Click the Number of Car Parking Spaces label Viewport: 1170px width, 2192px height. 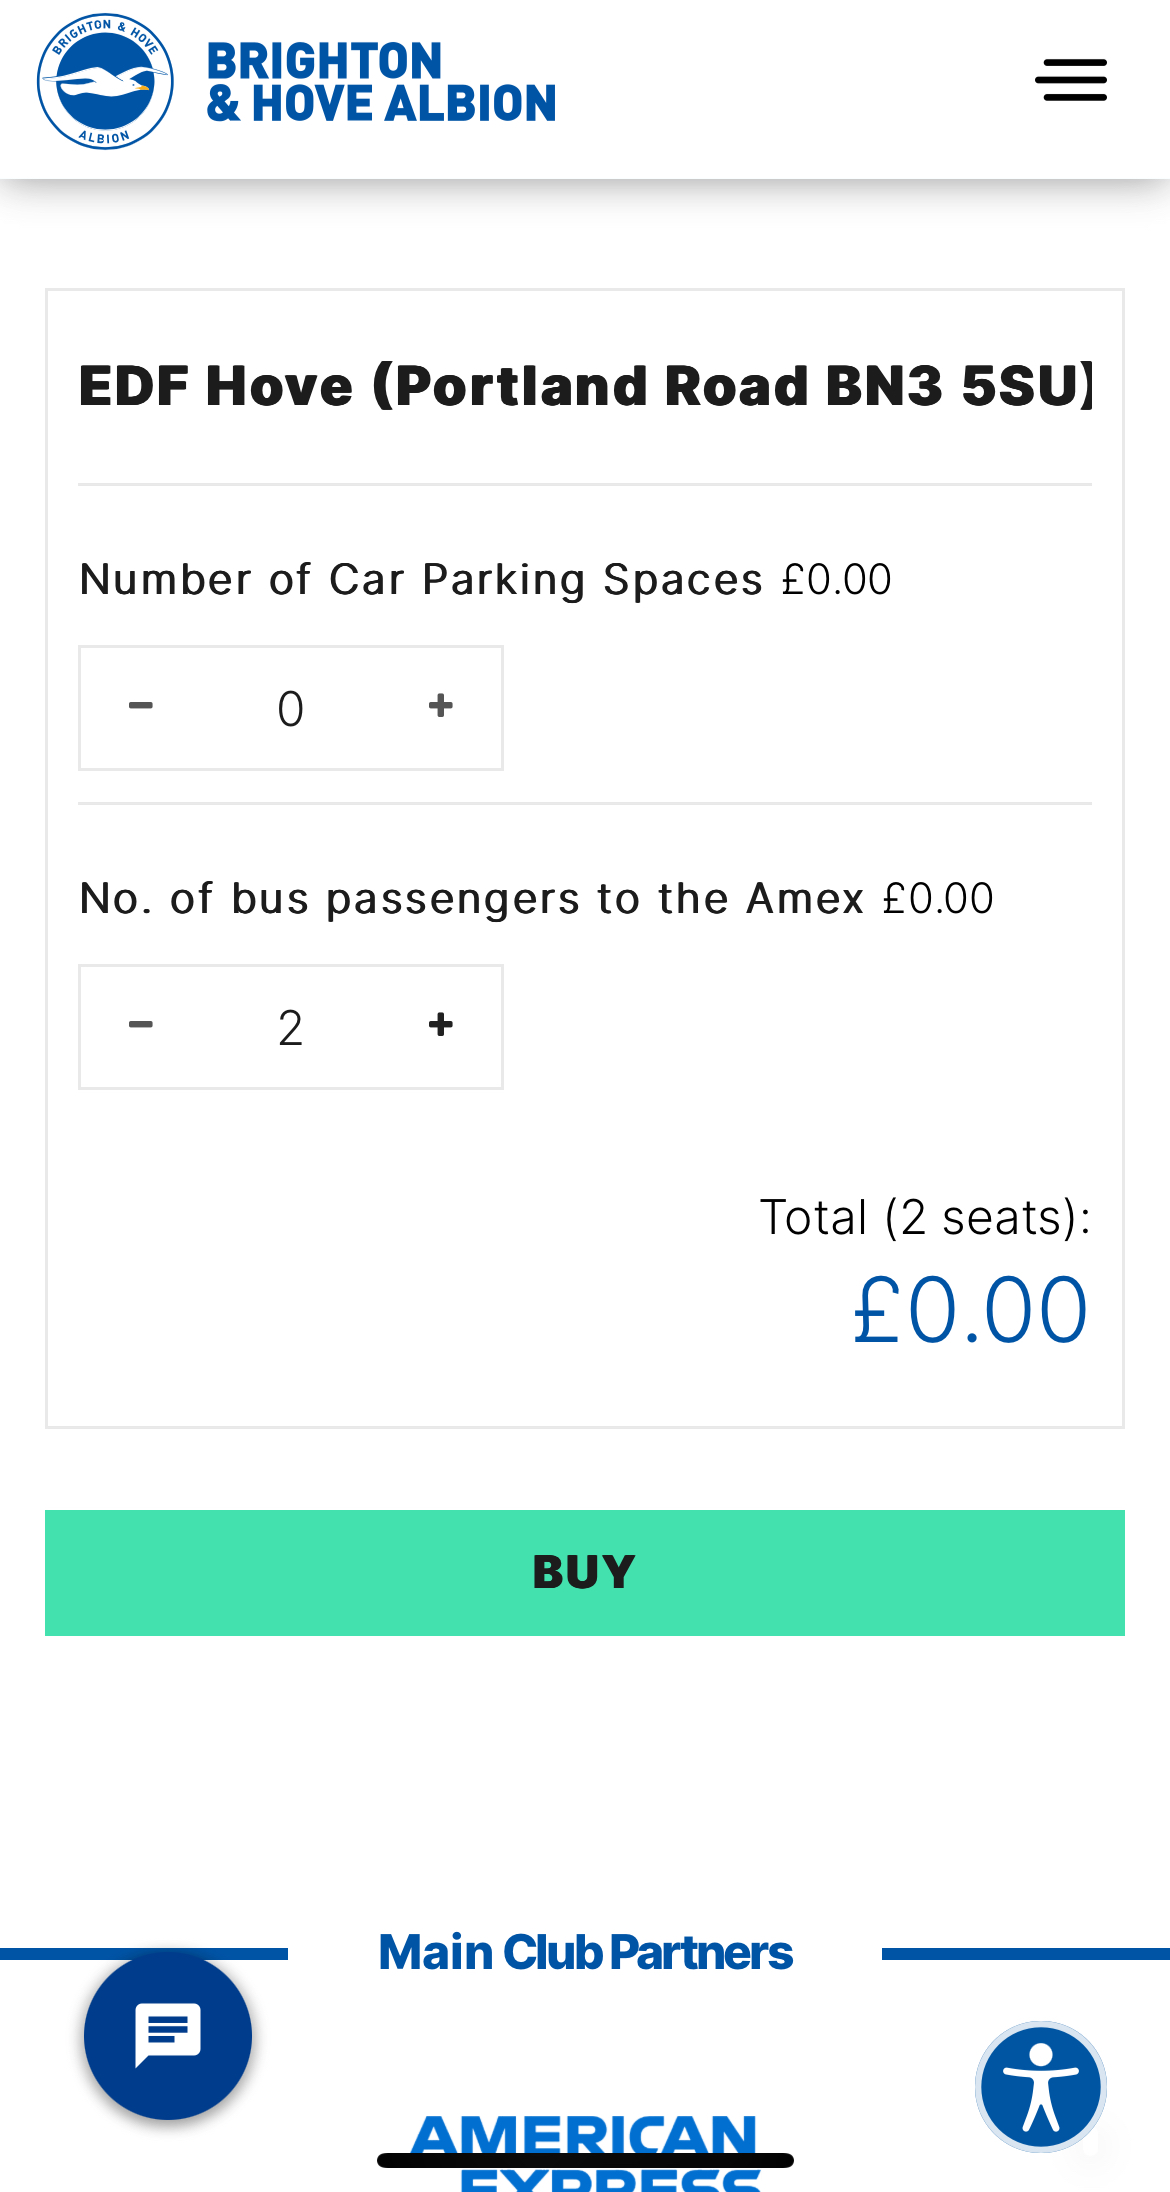tap(421, 580)
